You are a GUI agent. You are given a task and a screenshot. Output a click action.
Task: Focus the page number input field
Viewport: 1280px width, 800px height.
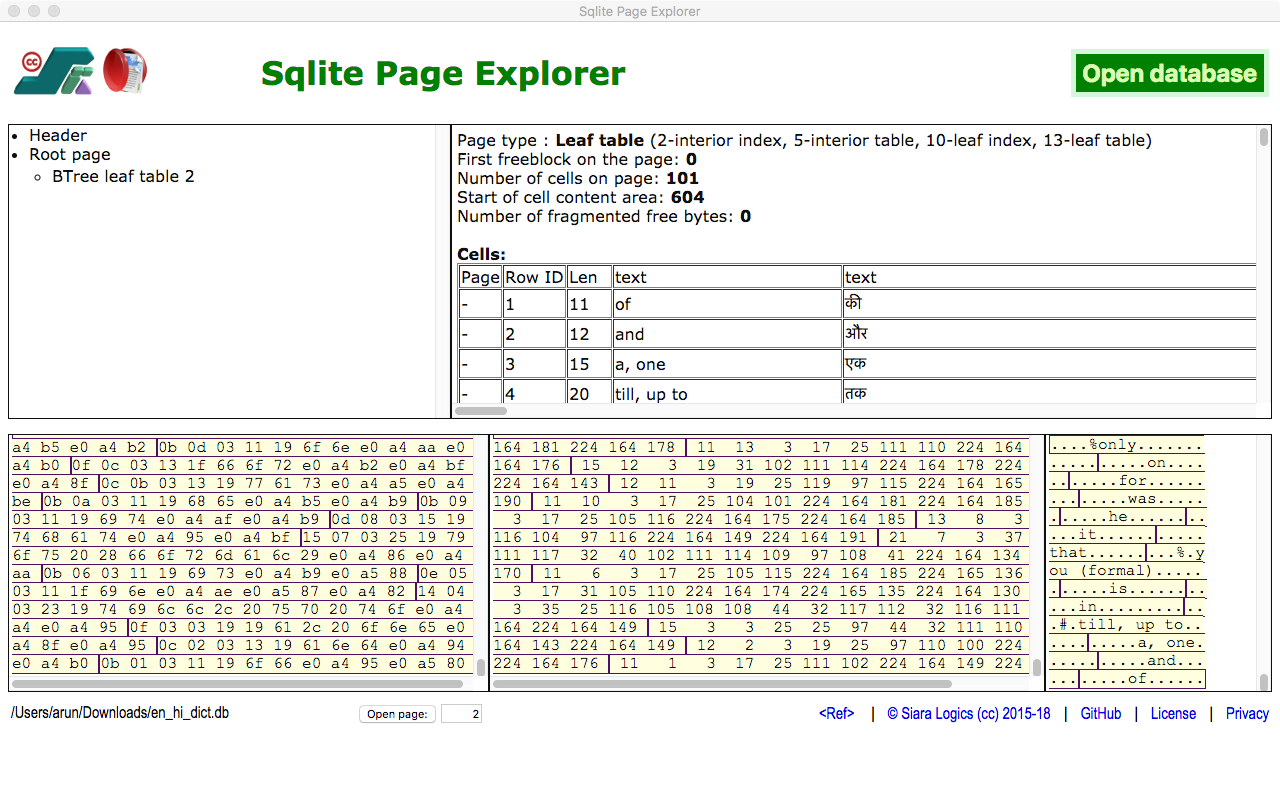461,714
